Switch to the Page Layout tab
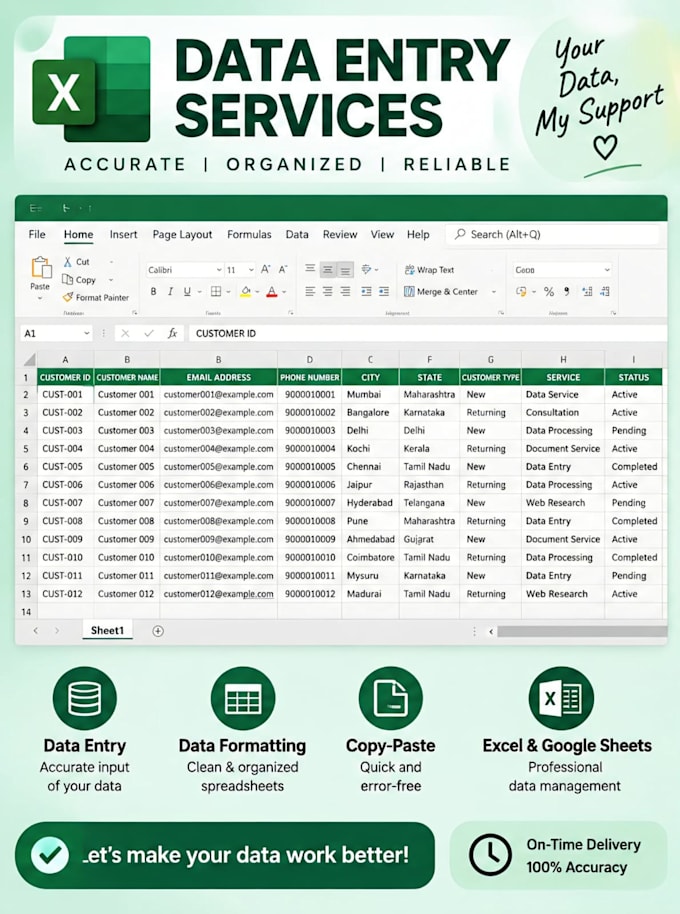Image resolution: width=680 pixels, height=914 pixels. (x=182, y=234)
